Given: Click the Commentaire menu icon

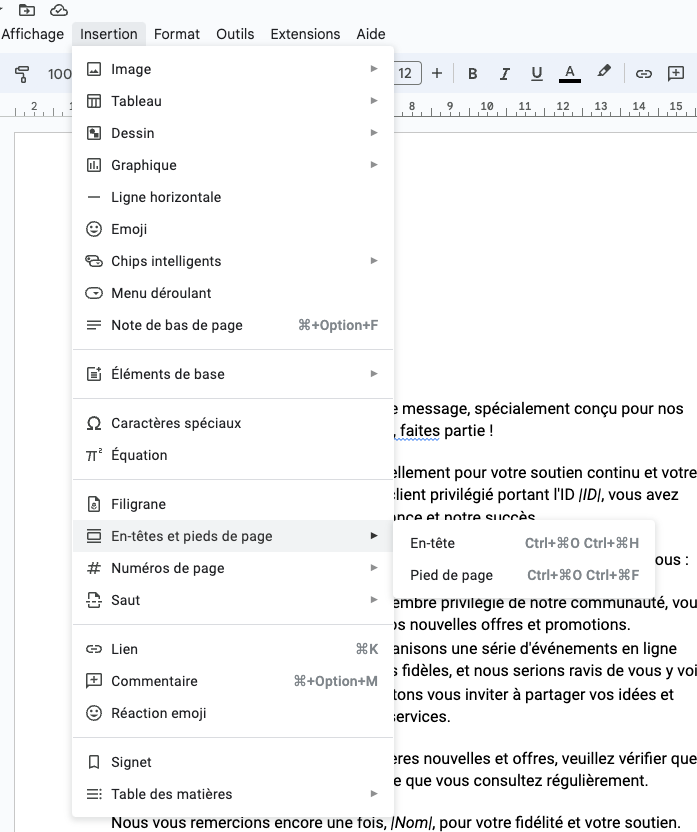Looking at the screenshot, I should [x=94, y=681].
